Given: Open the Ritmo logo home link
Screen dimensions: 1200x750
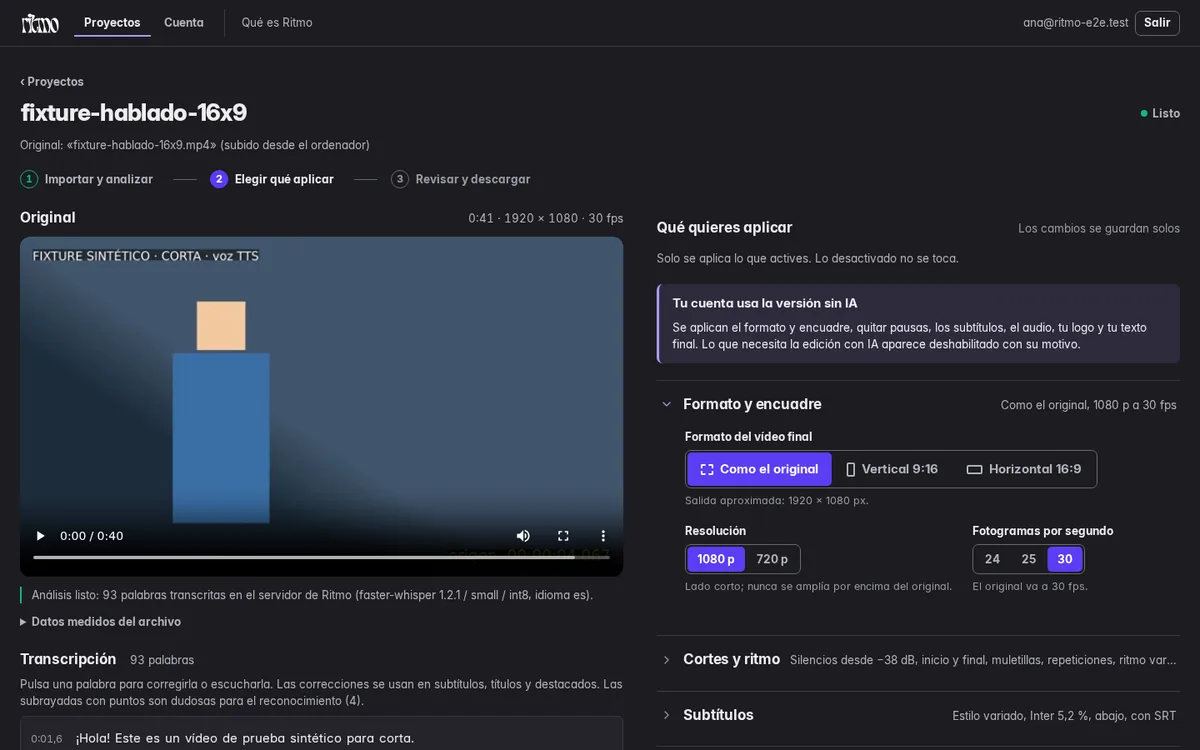Looking at the screenshot, I should (x=40, y=23).
